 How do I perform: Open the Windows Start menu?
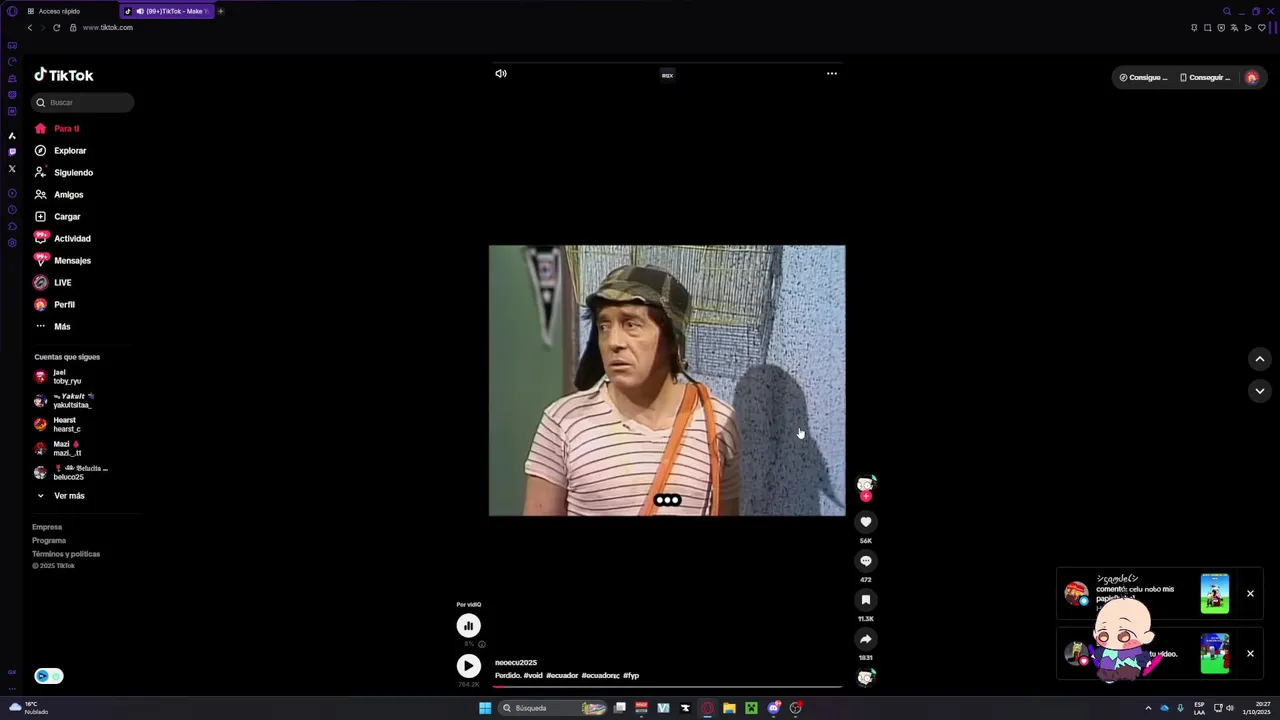point(485,708)
